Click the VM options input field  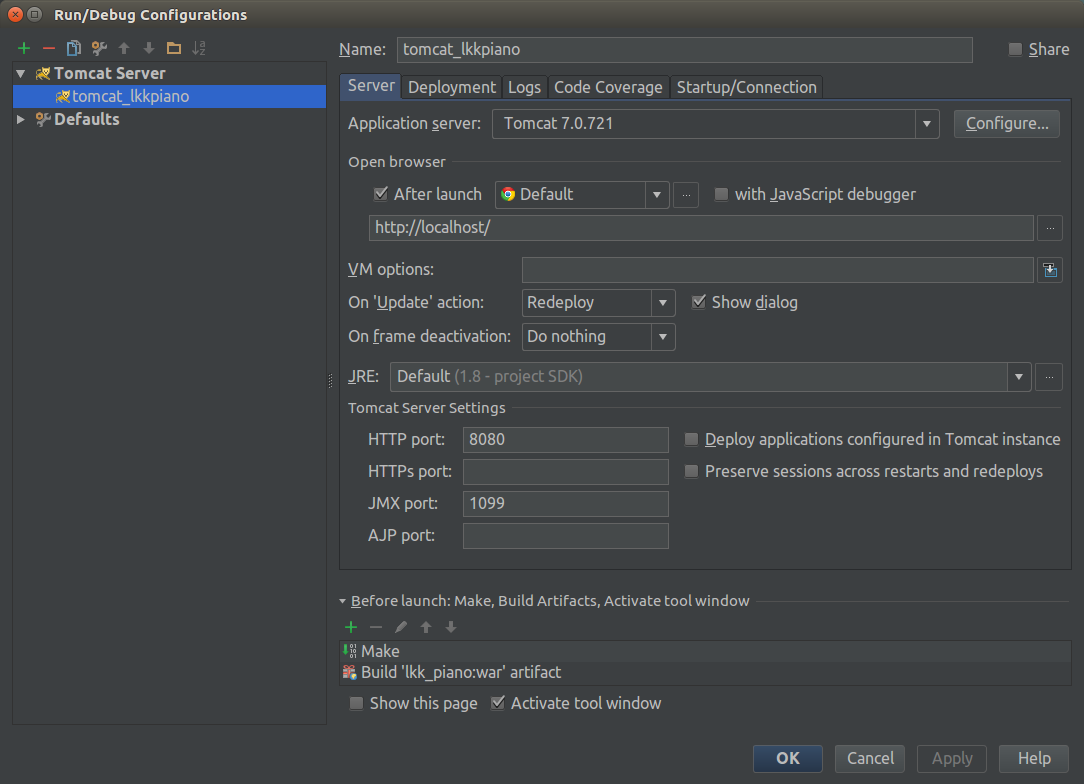click(777, 270)
